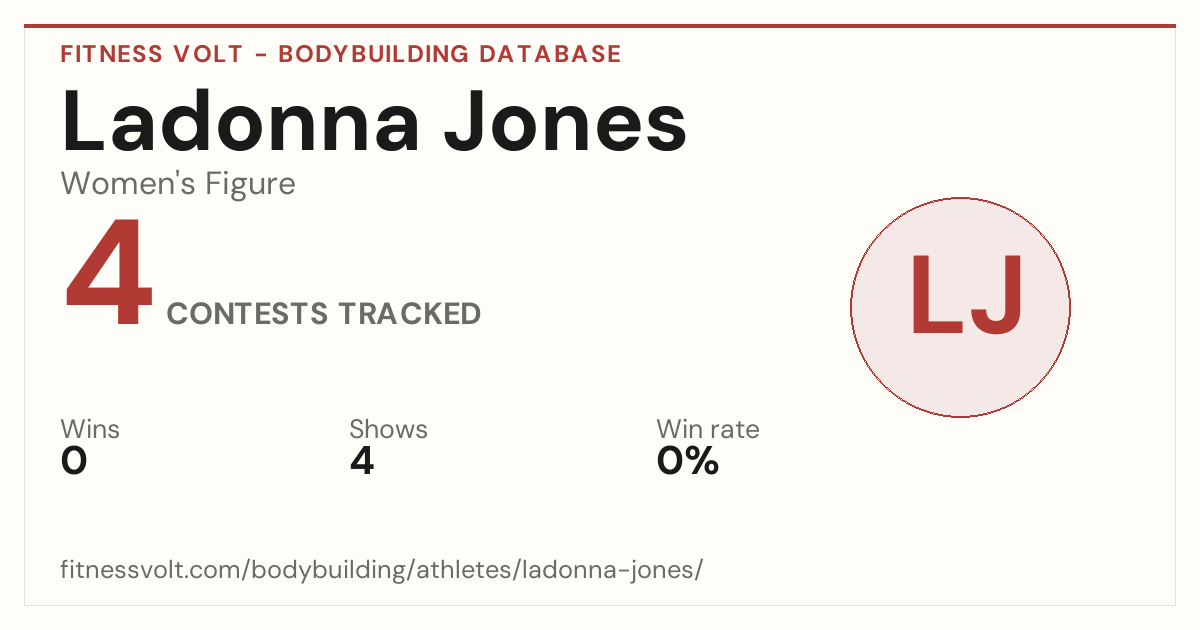This screenshot has height=630, width=1200.
Task: Select the Shows stat label
Action: coord(388,430)
